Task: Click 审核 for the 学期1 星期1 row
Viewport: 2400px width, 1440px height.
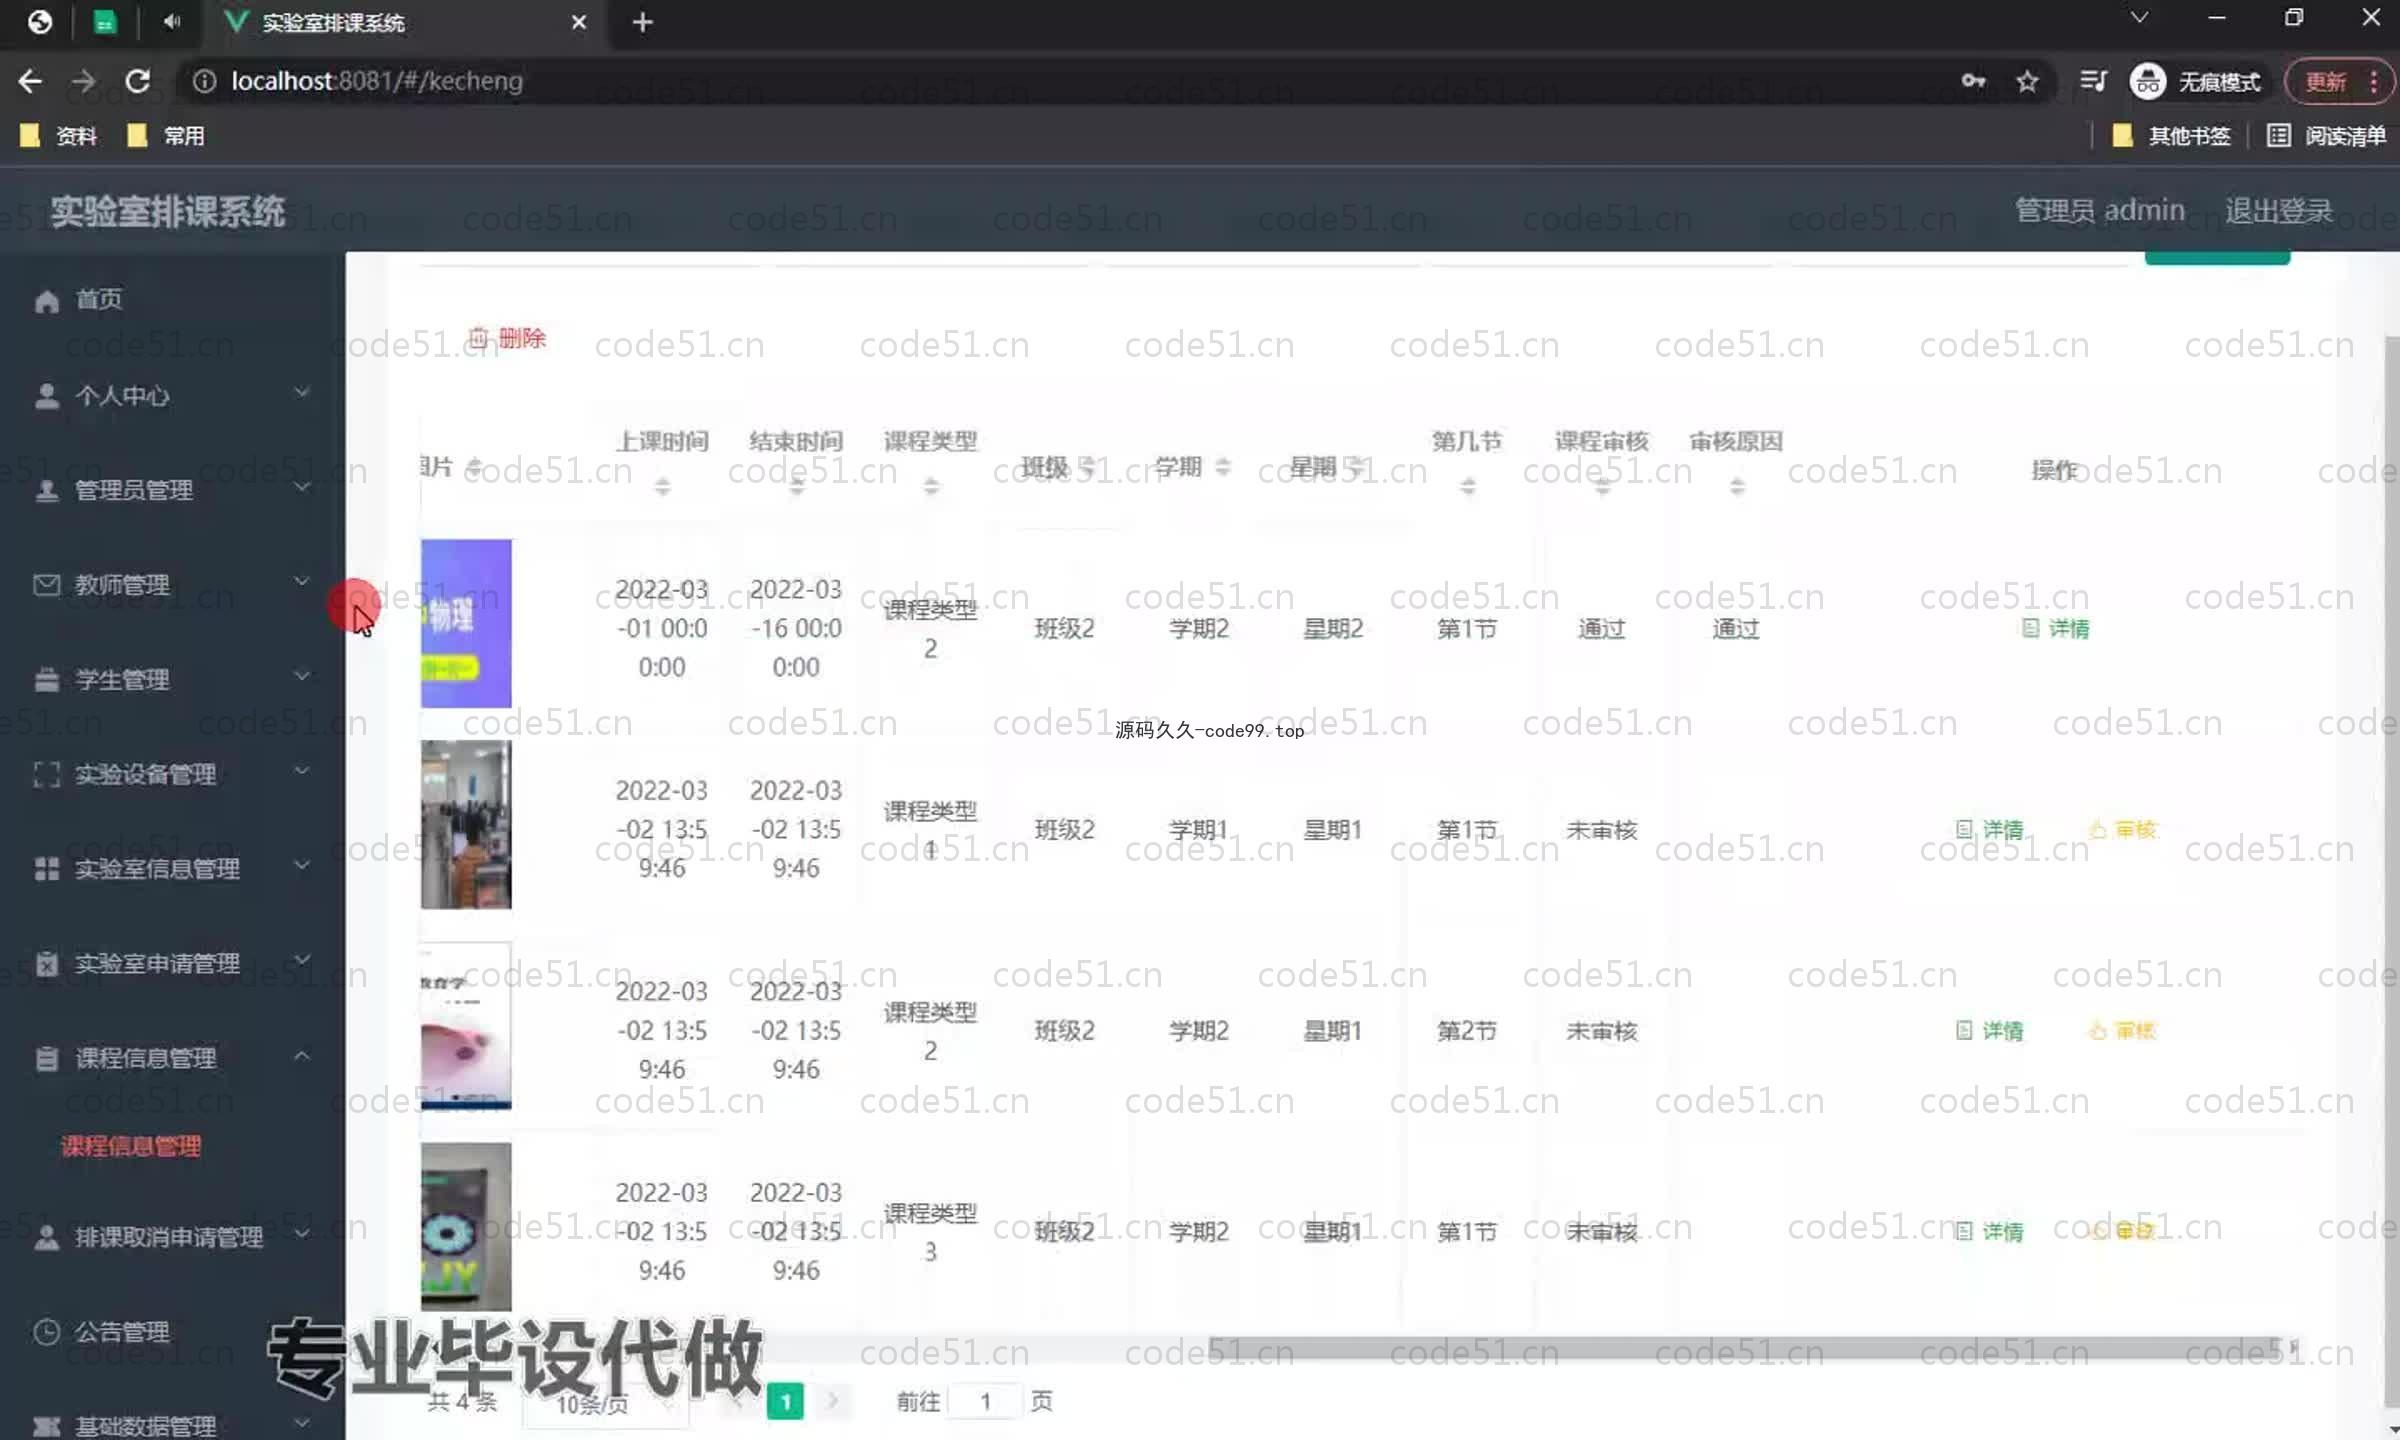Action: (2123, 829)
